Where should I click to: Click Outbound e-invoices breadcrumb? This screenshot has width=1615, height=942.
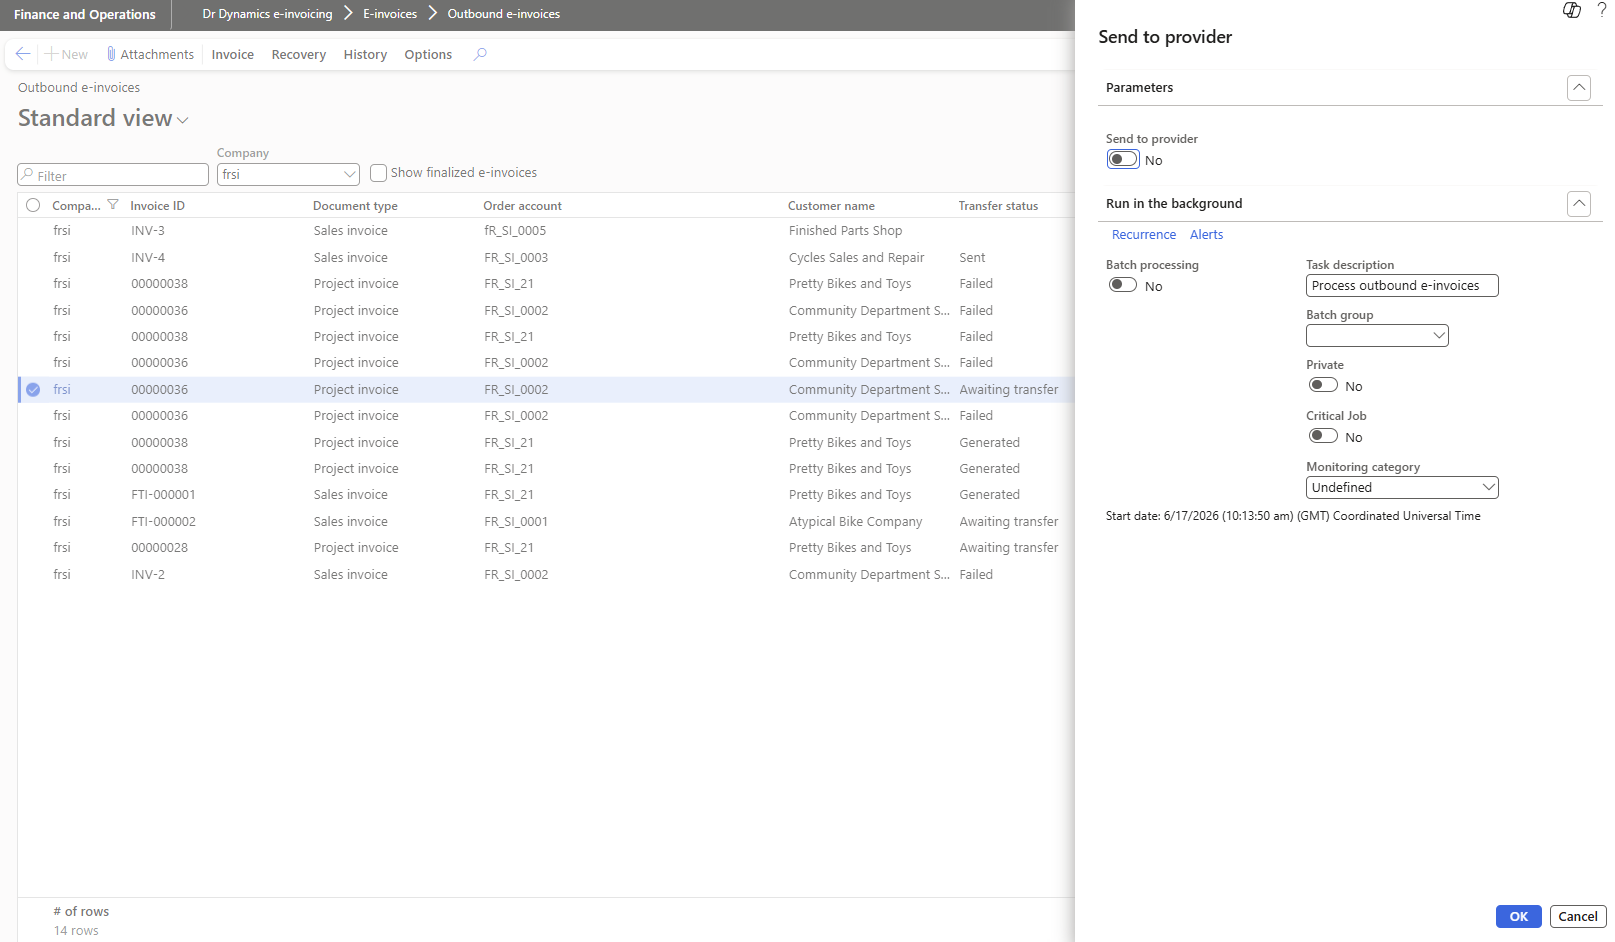[x=504, y=14]
